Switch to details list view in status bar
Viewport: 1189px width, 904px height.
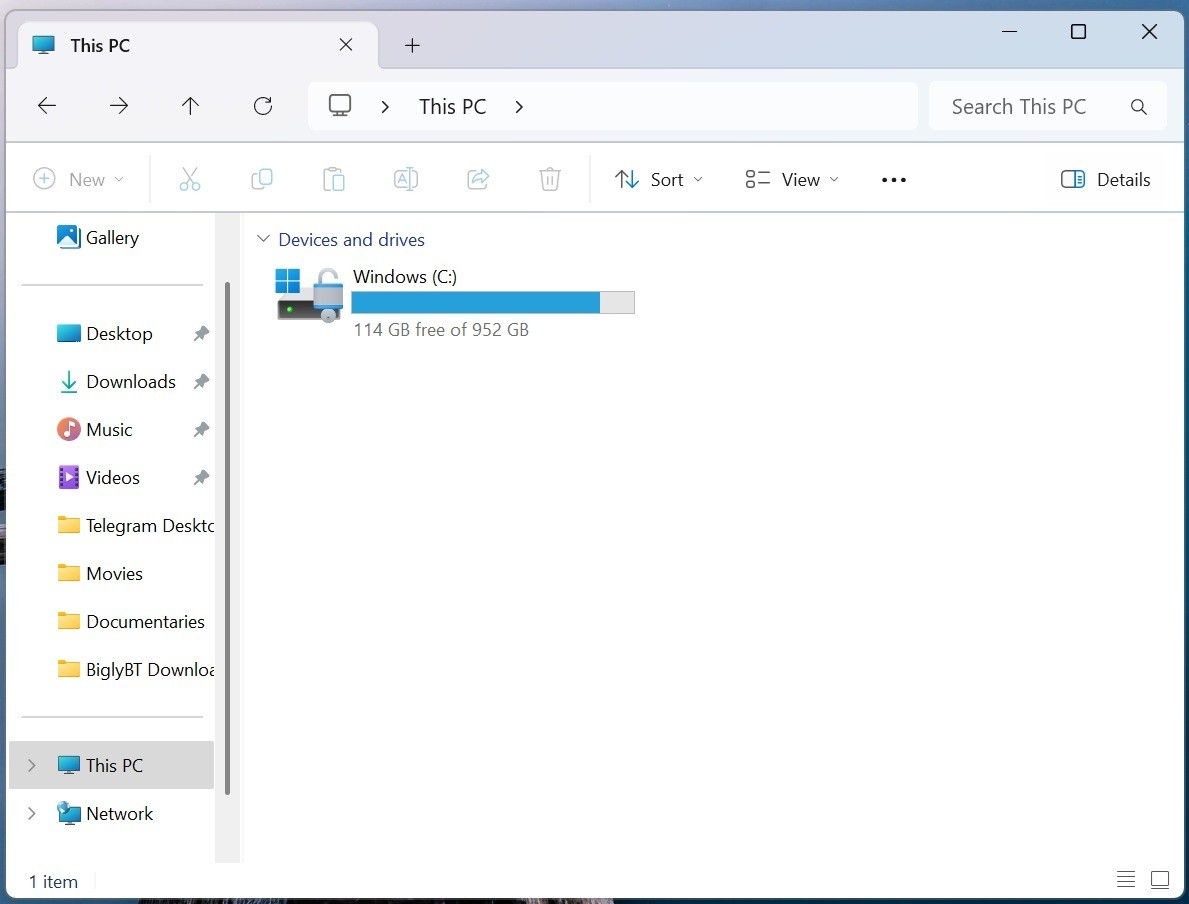click(1125, 880)
